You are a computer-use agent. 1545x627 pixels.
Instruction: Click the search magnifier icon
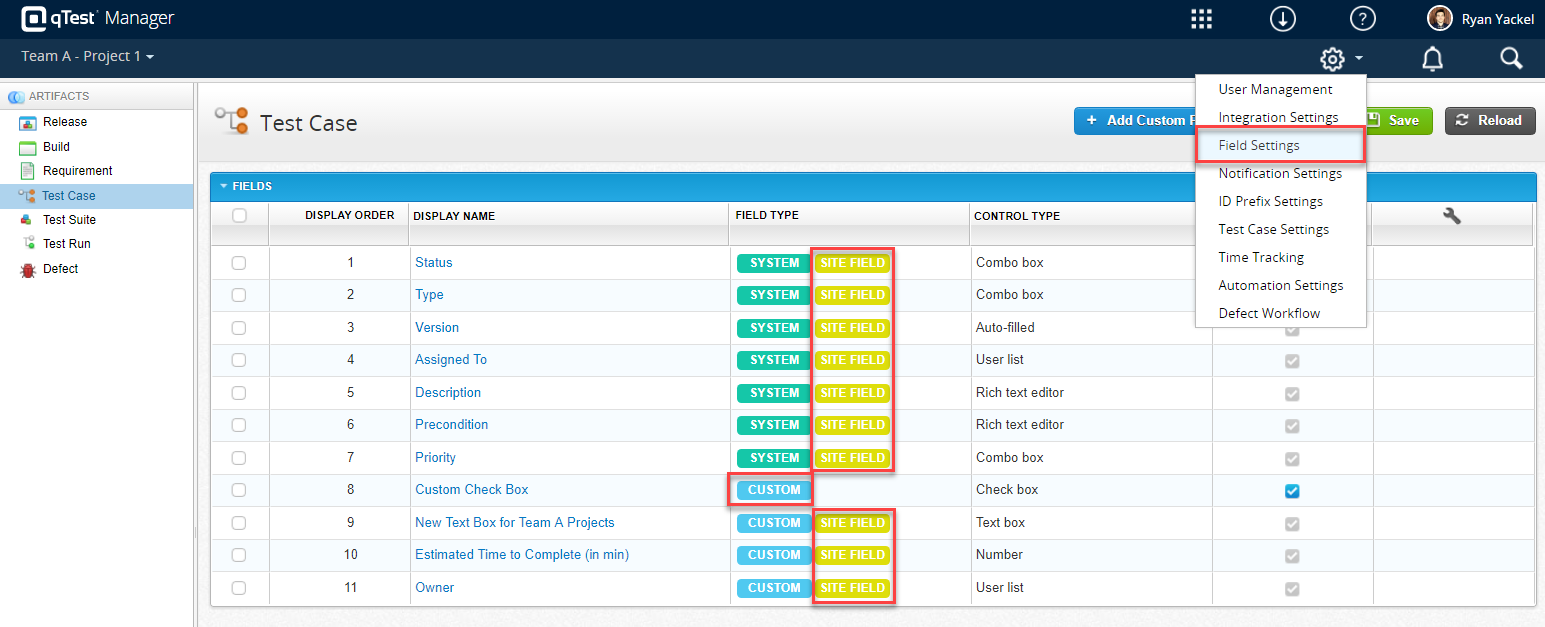pos(1511,59)
